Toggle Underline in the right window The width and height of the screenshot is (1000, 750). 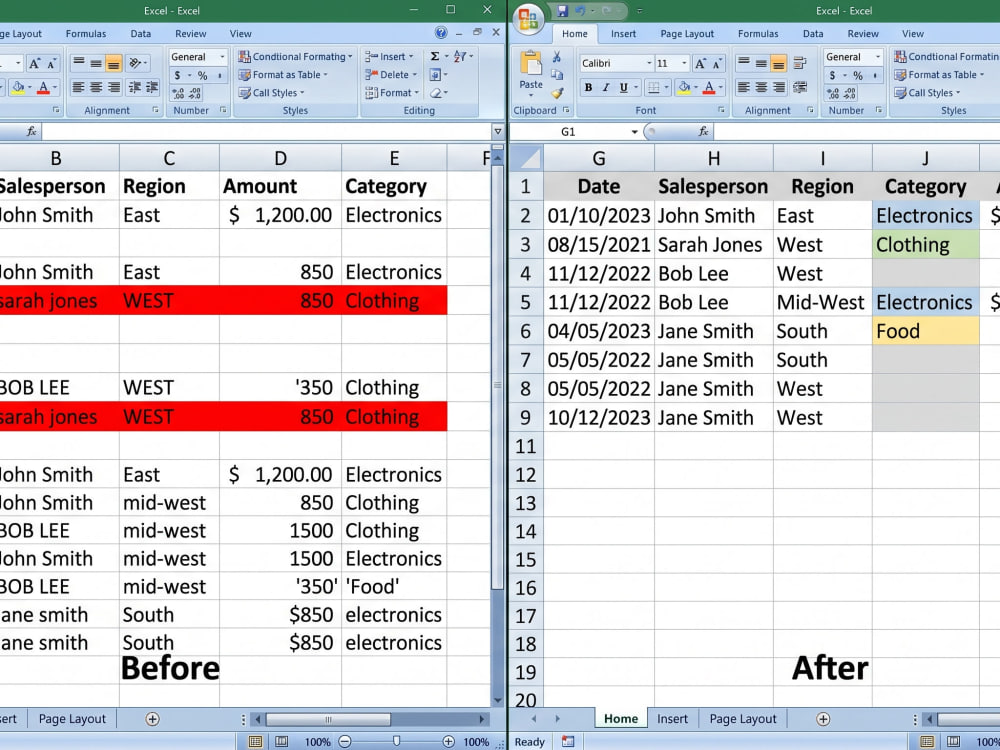624,87
